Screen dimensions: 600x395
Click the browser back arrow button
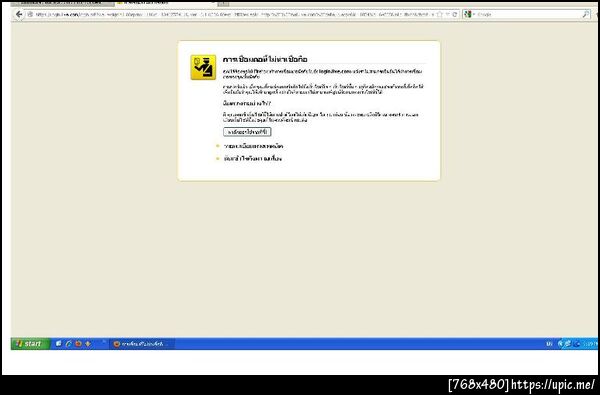click(x=19, y=14)
